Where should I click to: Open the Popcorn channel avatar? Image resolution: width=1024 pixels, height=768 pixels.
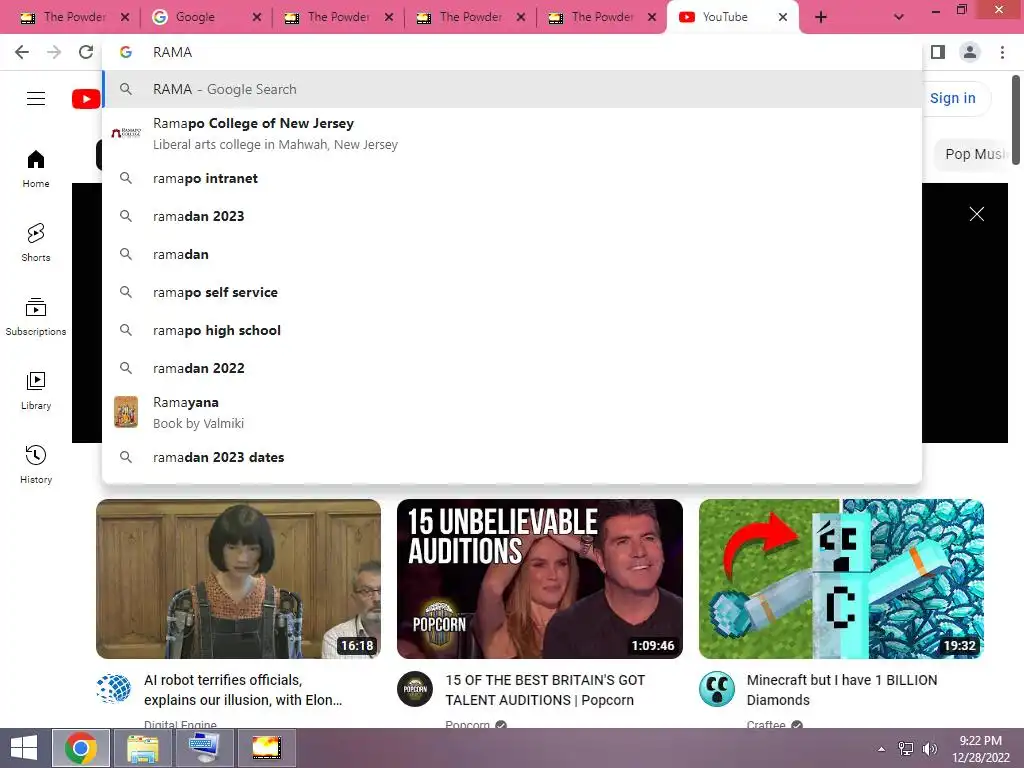coord(415,688)
